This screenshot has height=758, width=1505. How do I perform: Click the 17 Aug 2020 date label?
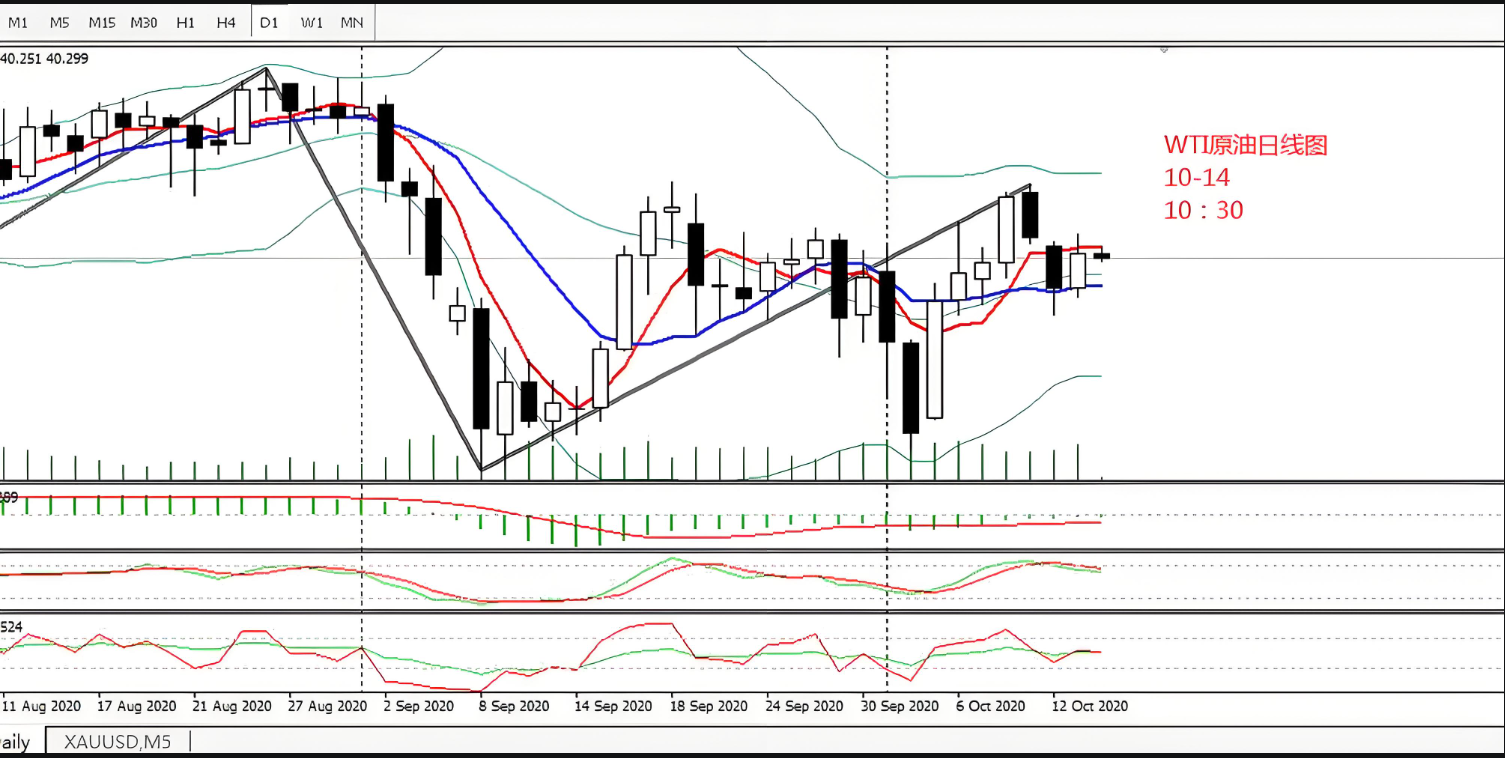tap(137, 706)
